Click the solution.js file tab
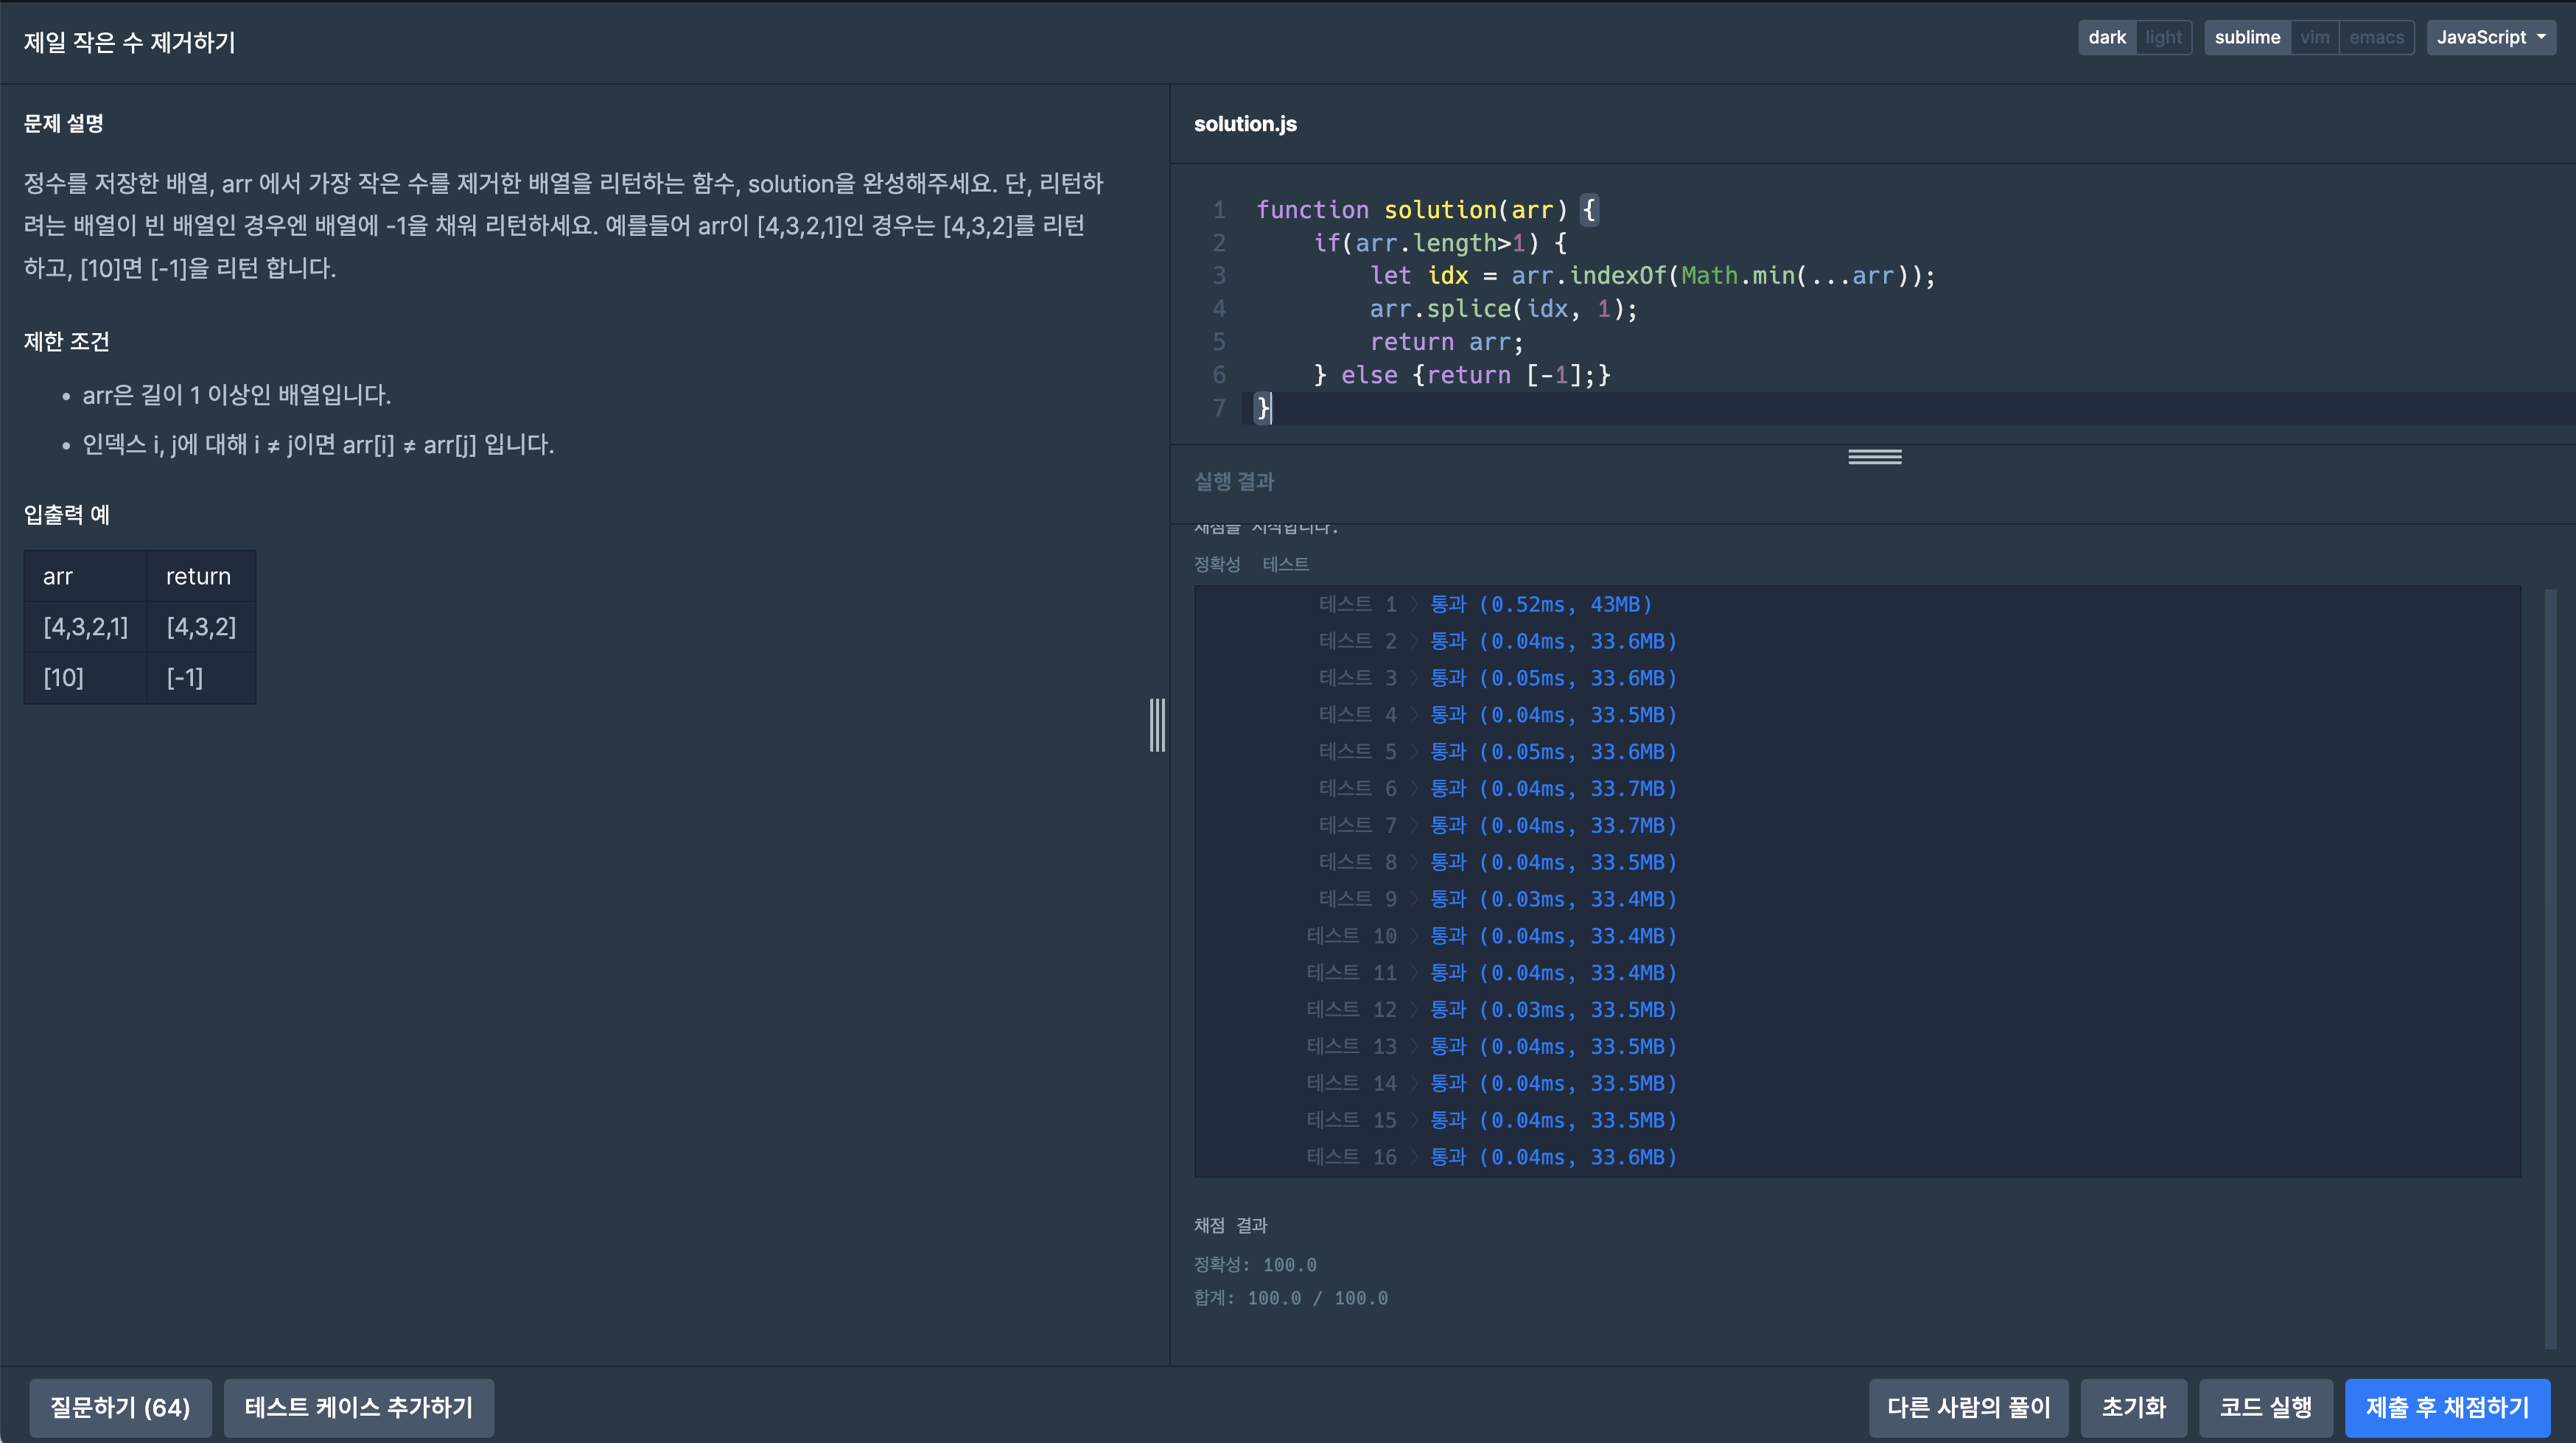This screenshot has height=1443, width=2576. pos(1245,124)
